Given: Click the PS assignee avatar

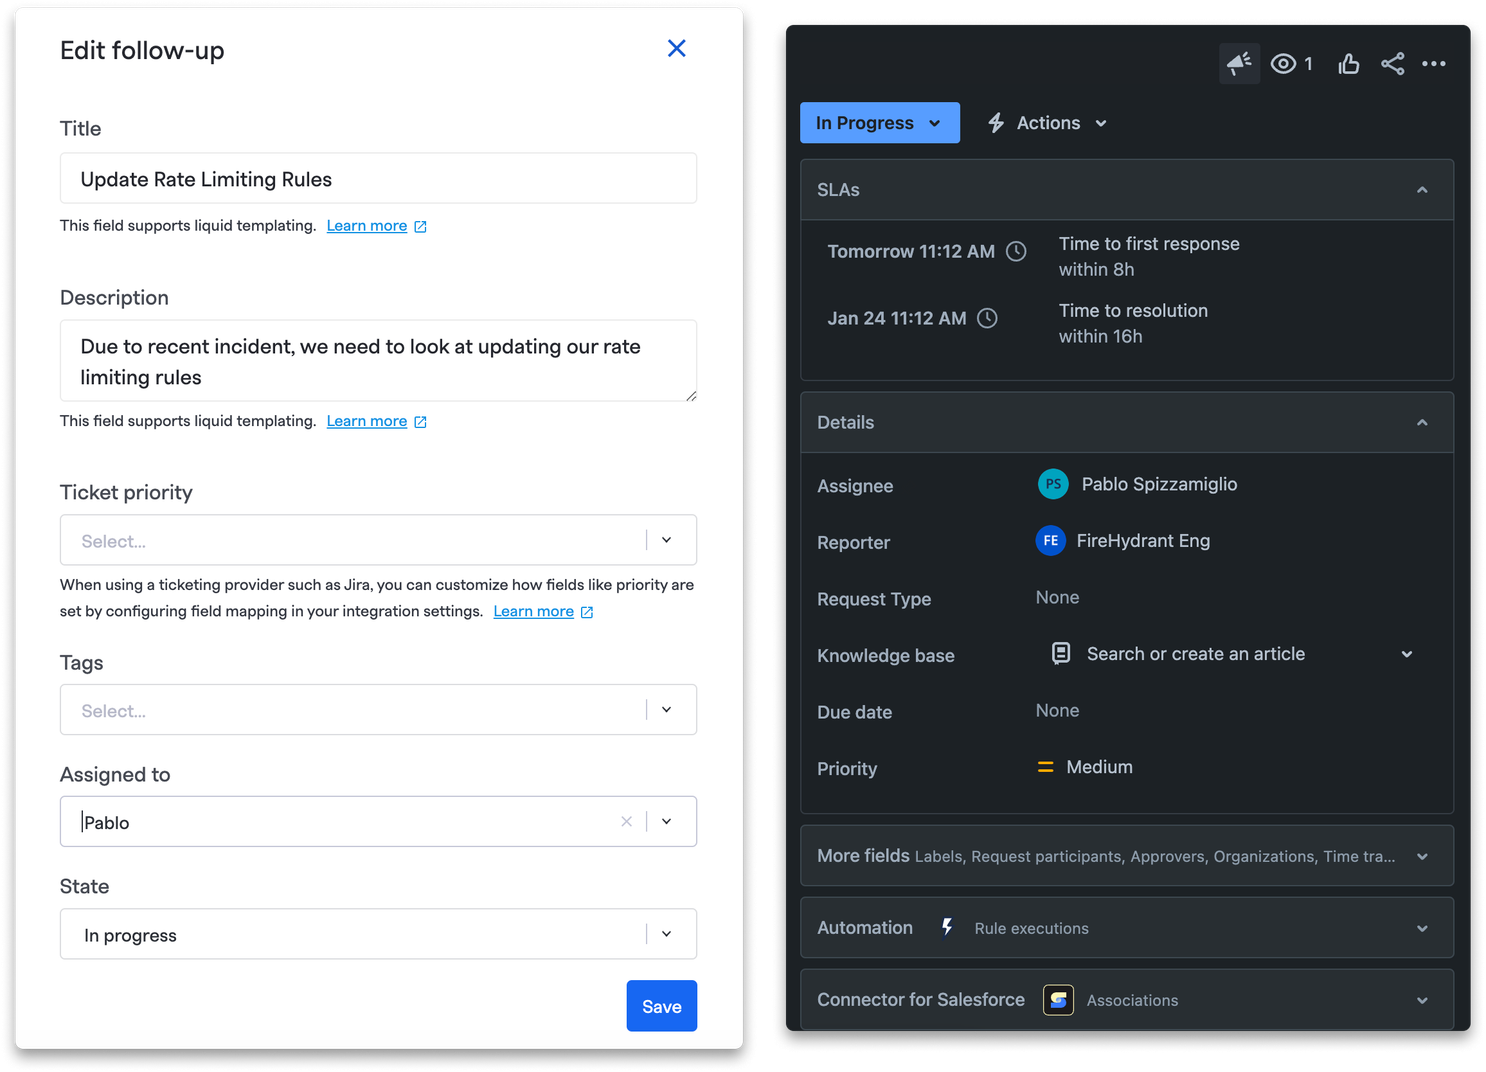Looking at the screenshot, I should click(x=1053, y=484).
